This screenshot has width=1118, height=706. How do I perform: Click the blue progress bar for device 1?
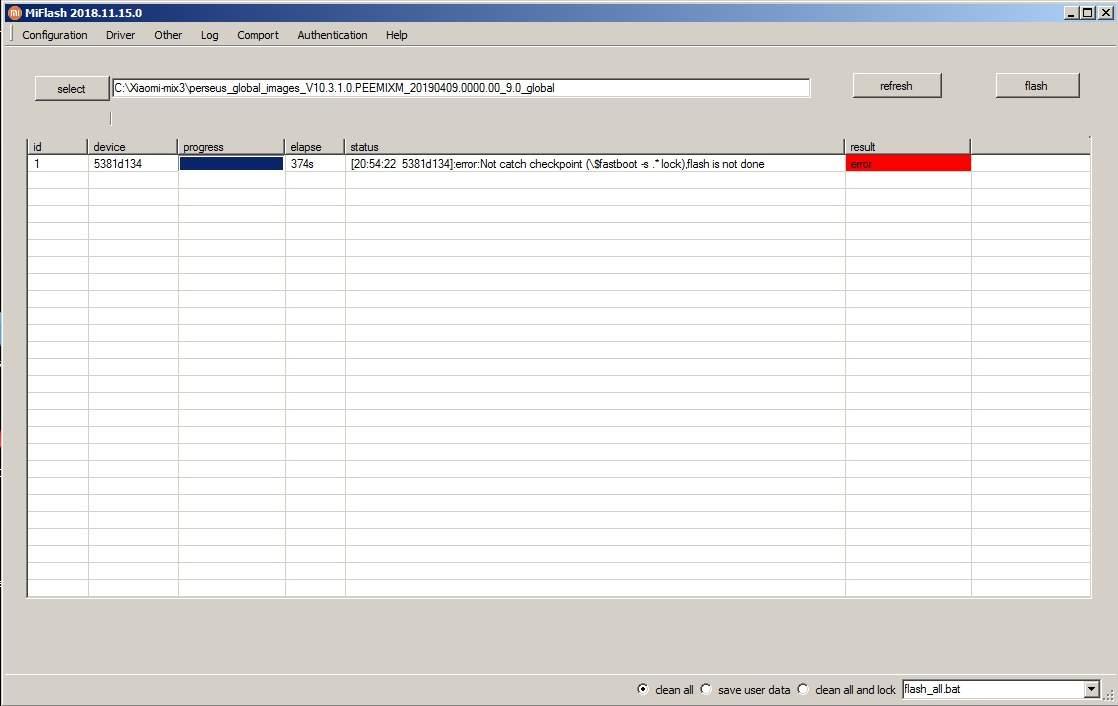pos(231,164)
